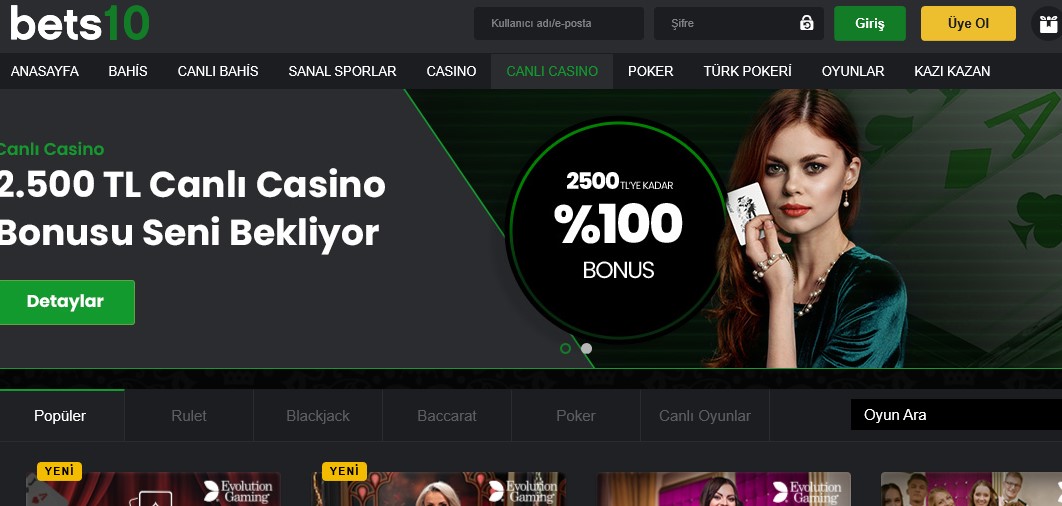Select the Baccarat category tab
This screenshot has height=506, width=1062.
(447, 416)
